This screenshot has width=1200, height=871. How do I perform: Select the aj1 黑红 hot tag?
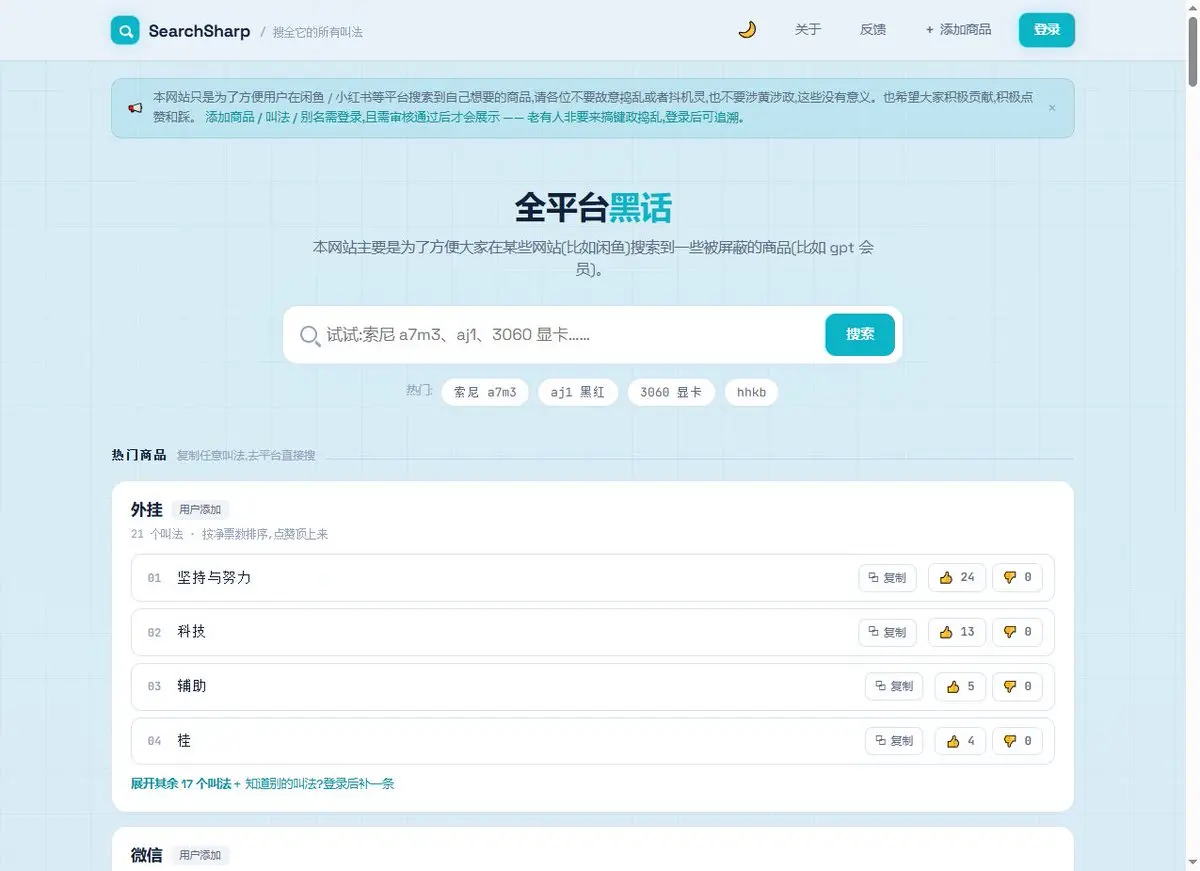(578, 393)
